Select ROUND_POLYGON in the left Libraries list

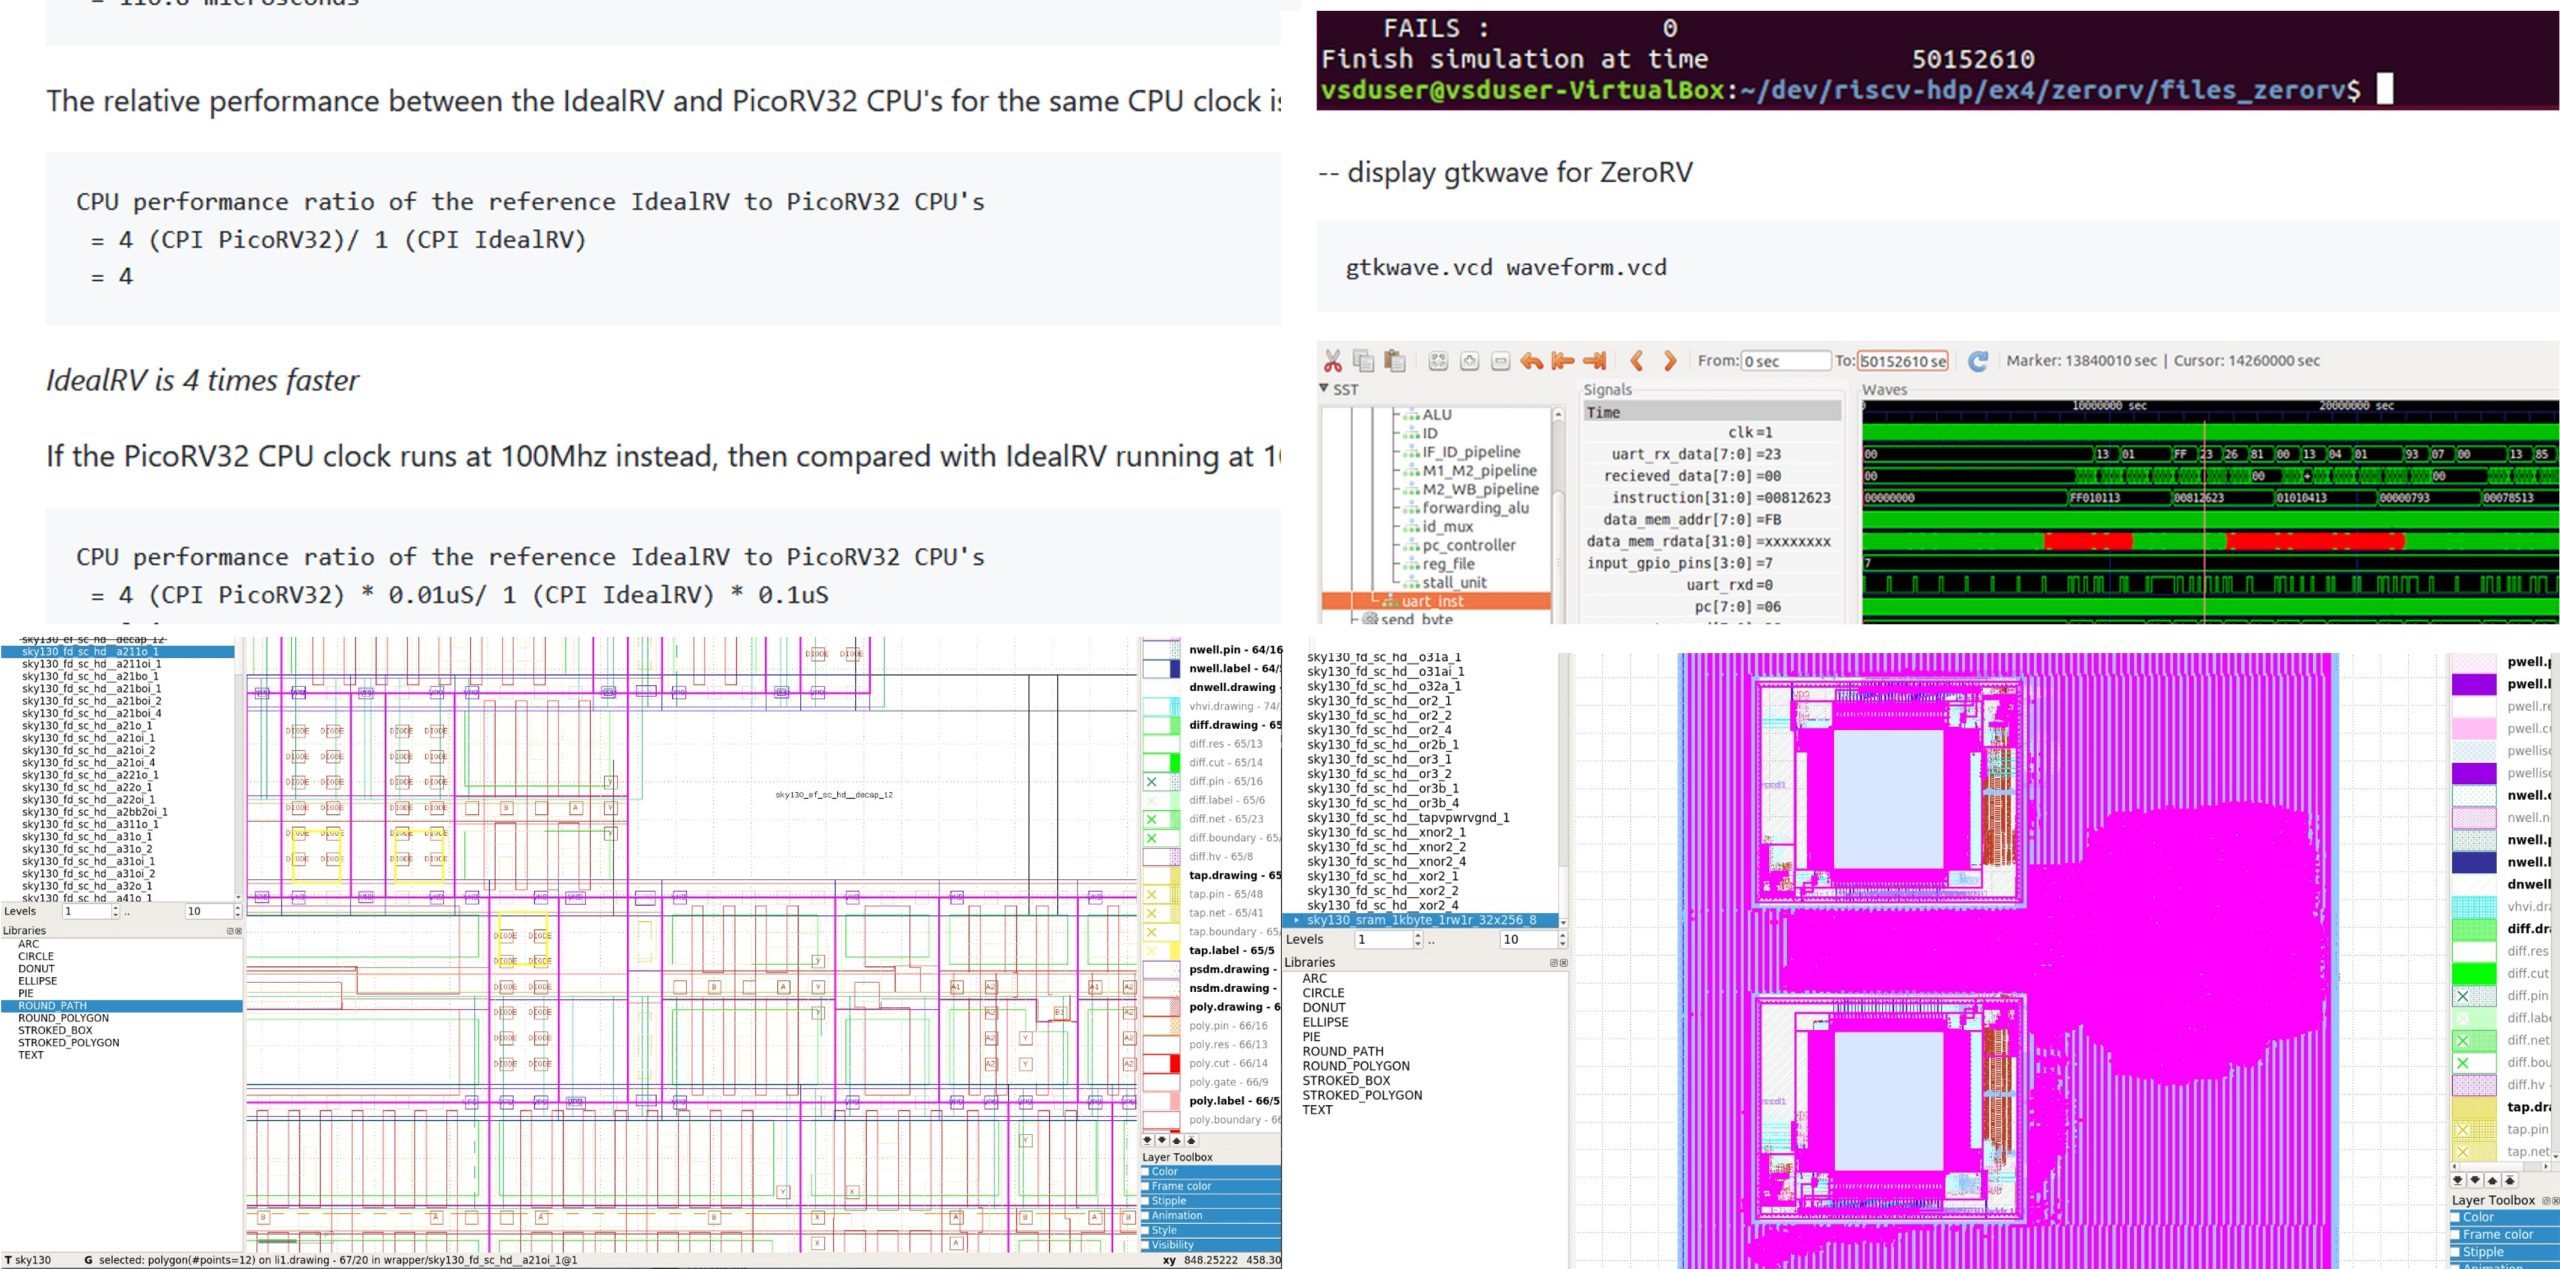pos(63,1018)
